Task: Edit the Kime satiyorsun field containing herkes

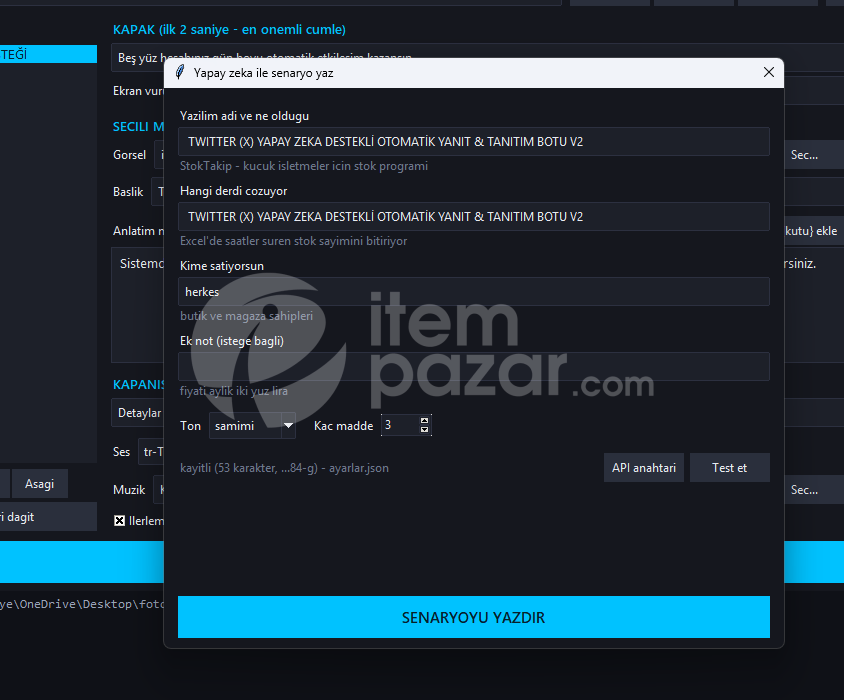Action: point(474,291)
